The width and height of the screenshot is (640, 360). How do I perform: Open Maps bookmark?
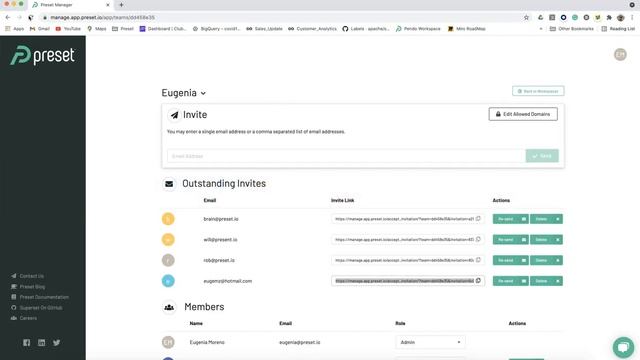(97, 29)
